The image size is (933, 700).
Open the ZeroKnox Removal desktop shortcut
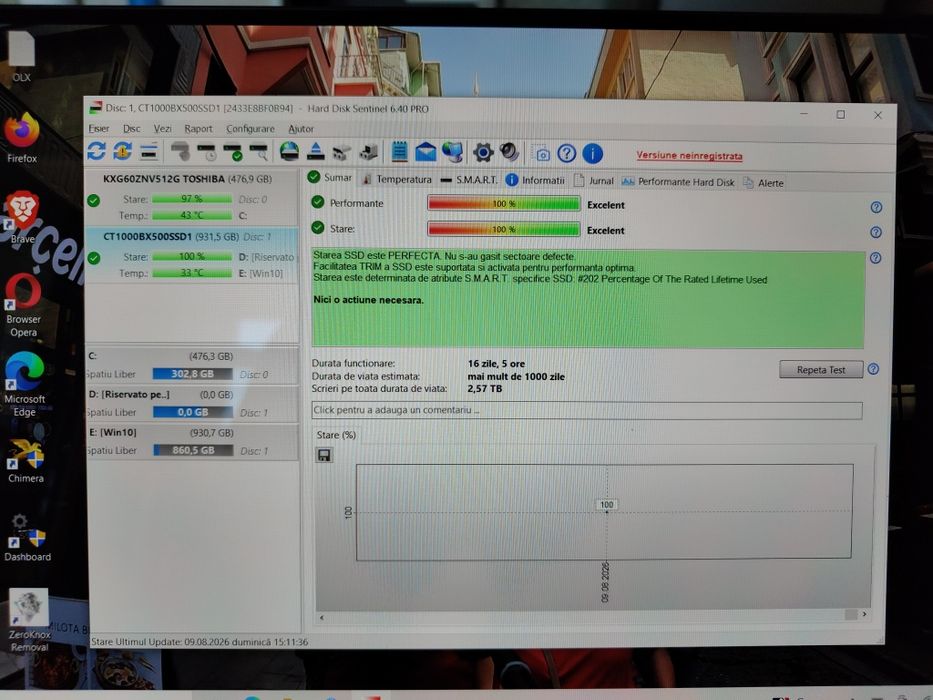[x=29, y=620]
